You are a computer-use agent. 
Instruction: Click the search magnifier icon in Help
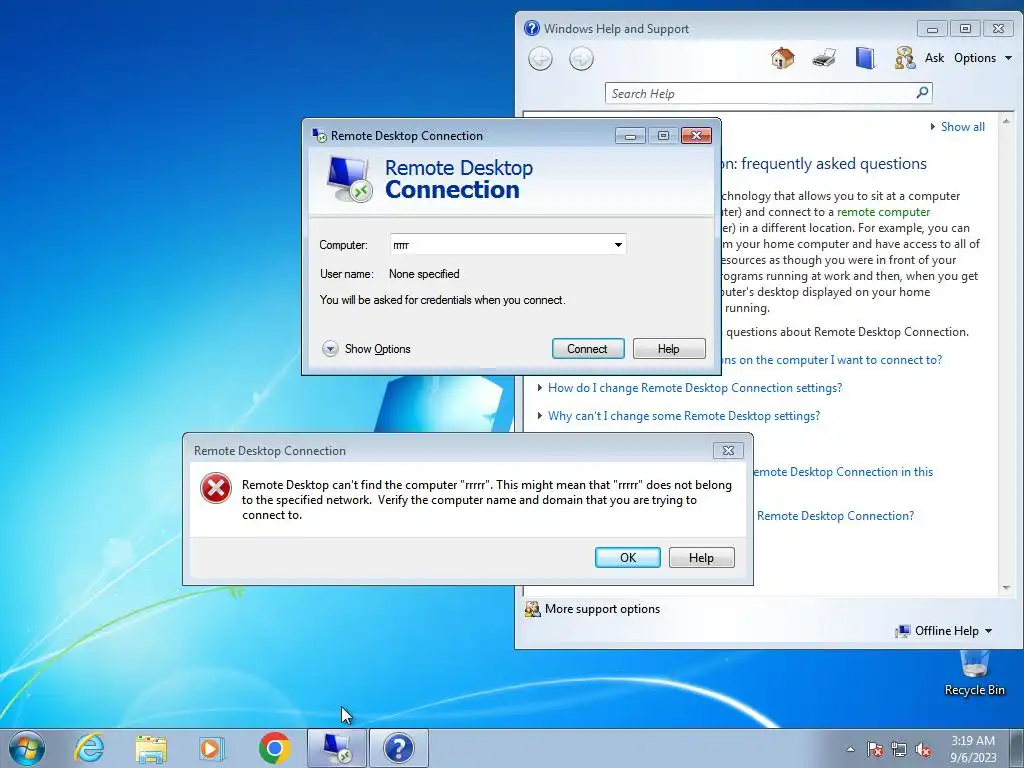(x=922, y=93)
